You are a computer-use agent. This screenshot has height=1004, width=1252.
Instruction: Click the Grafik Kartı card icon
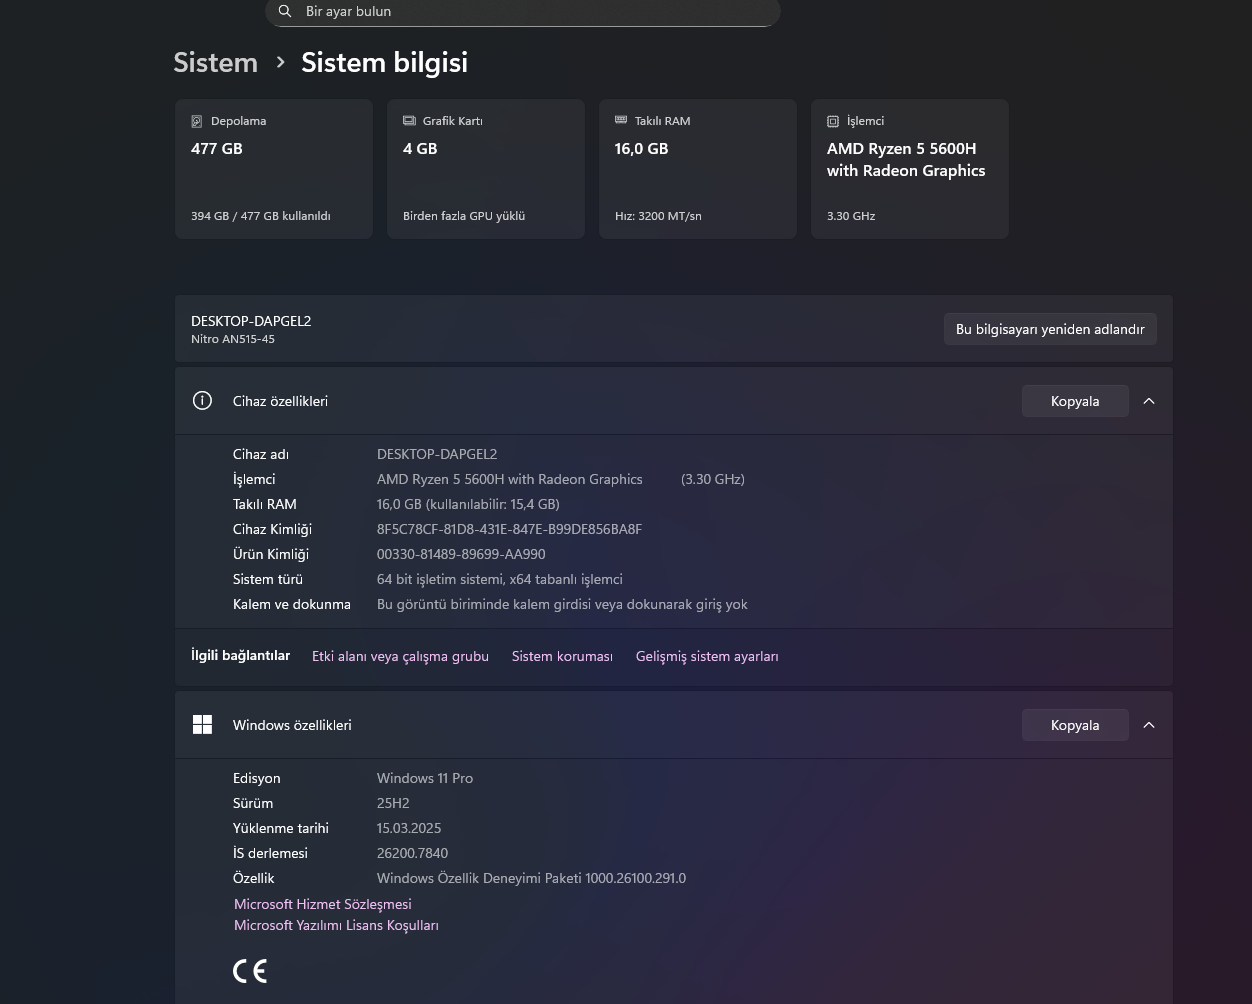(x=409, y=121)
